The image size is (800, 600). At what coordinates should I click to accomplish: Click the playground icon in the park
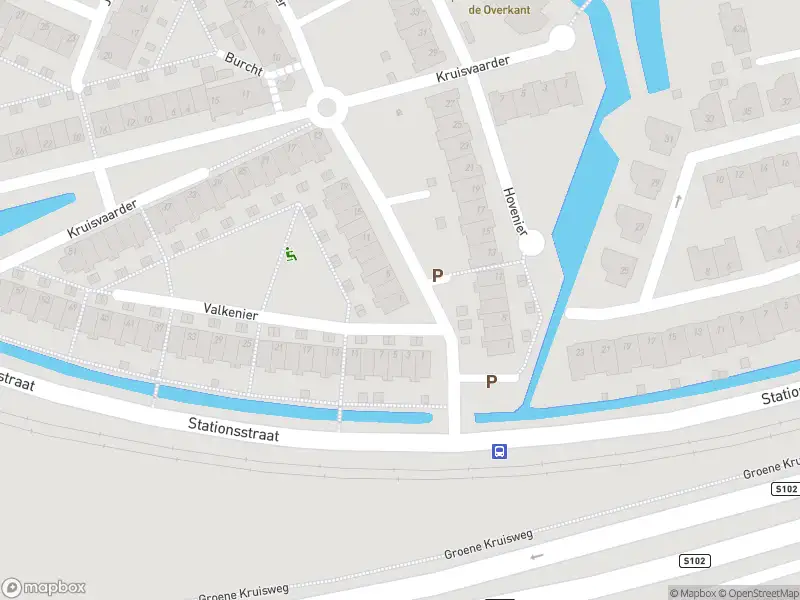point(291,254)
